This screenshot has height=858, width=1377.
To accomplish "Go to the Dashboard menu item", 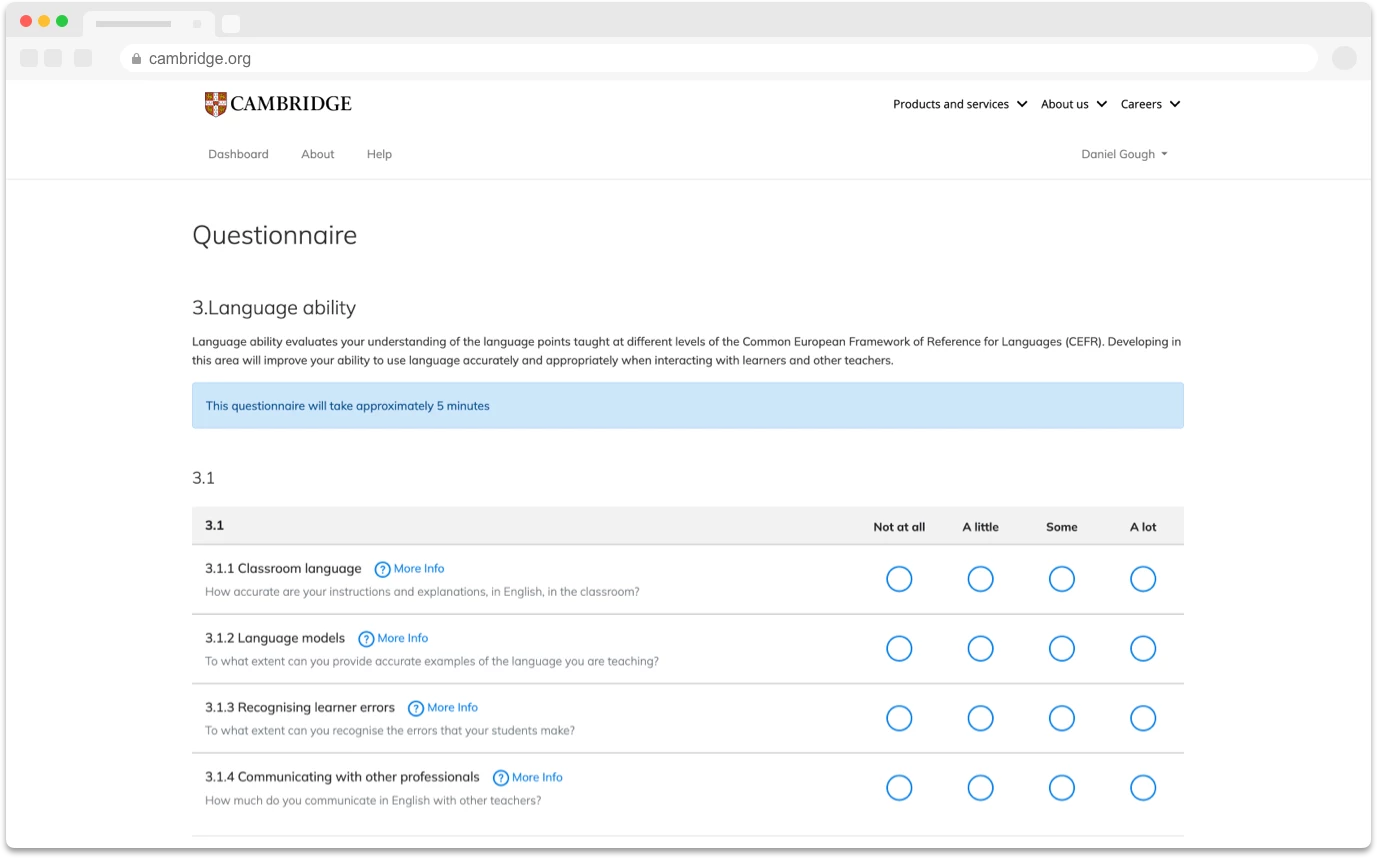I will point(238,154).
